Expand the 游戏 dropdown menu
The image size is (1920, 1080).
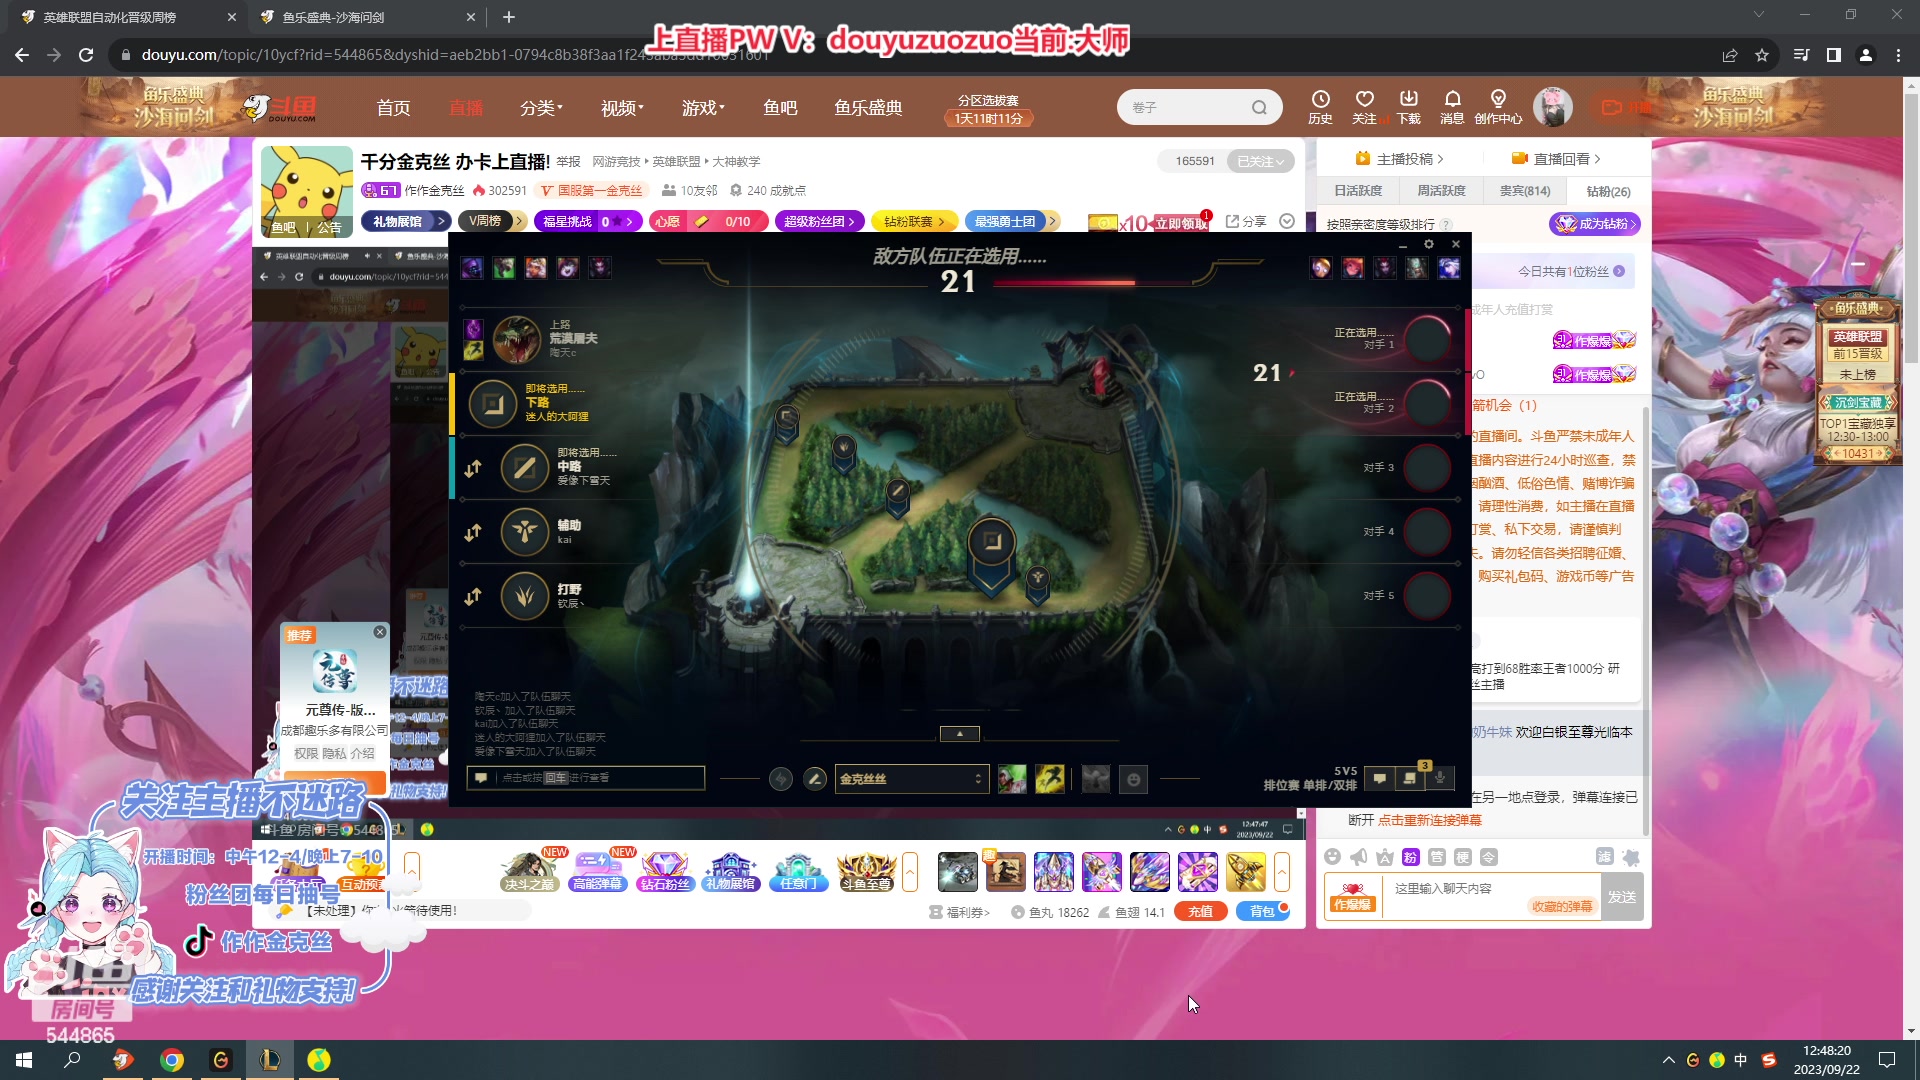click(x=703, y=108)
